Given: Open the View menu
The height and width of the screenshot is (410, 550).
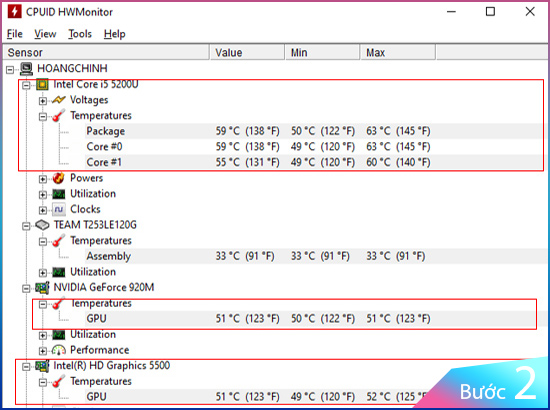Looking at the screenshot, I should click(45, 34).
